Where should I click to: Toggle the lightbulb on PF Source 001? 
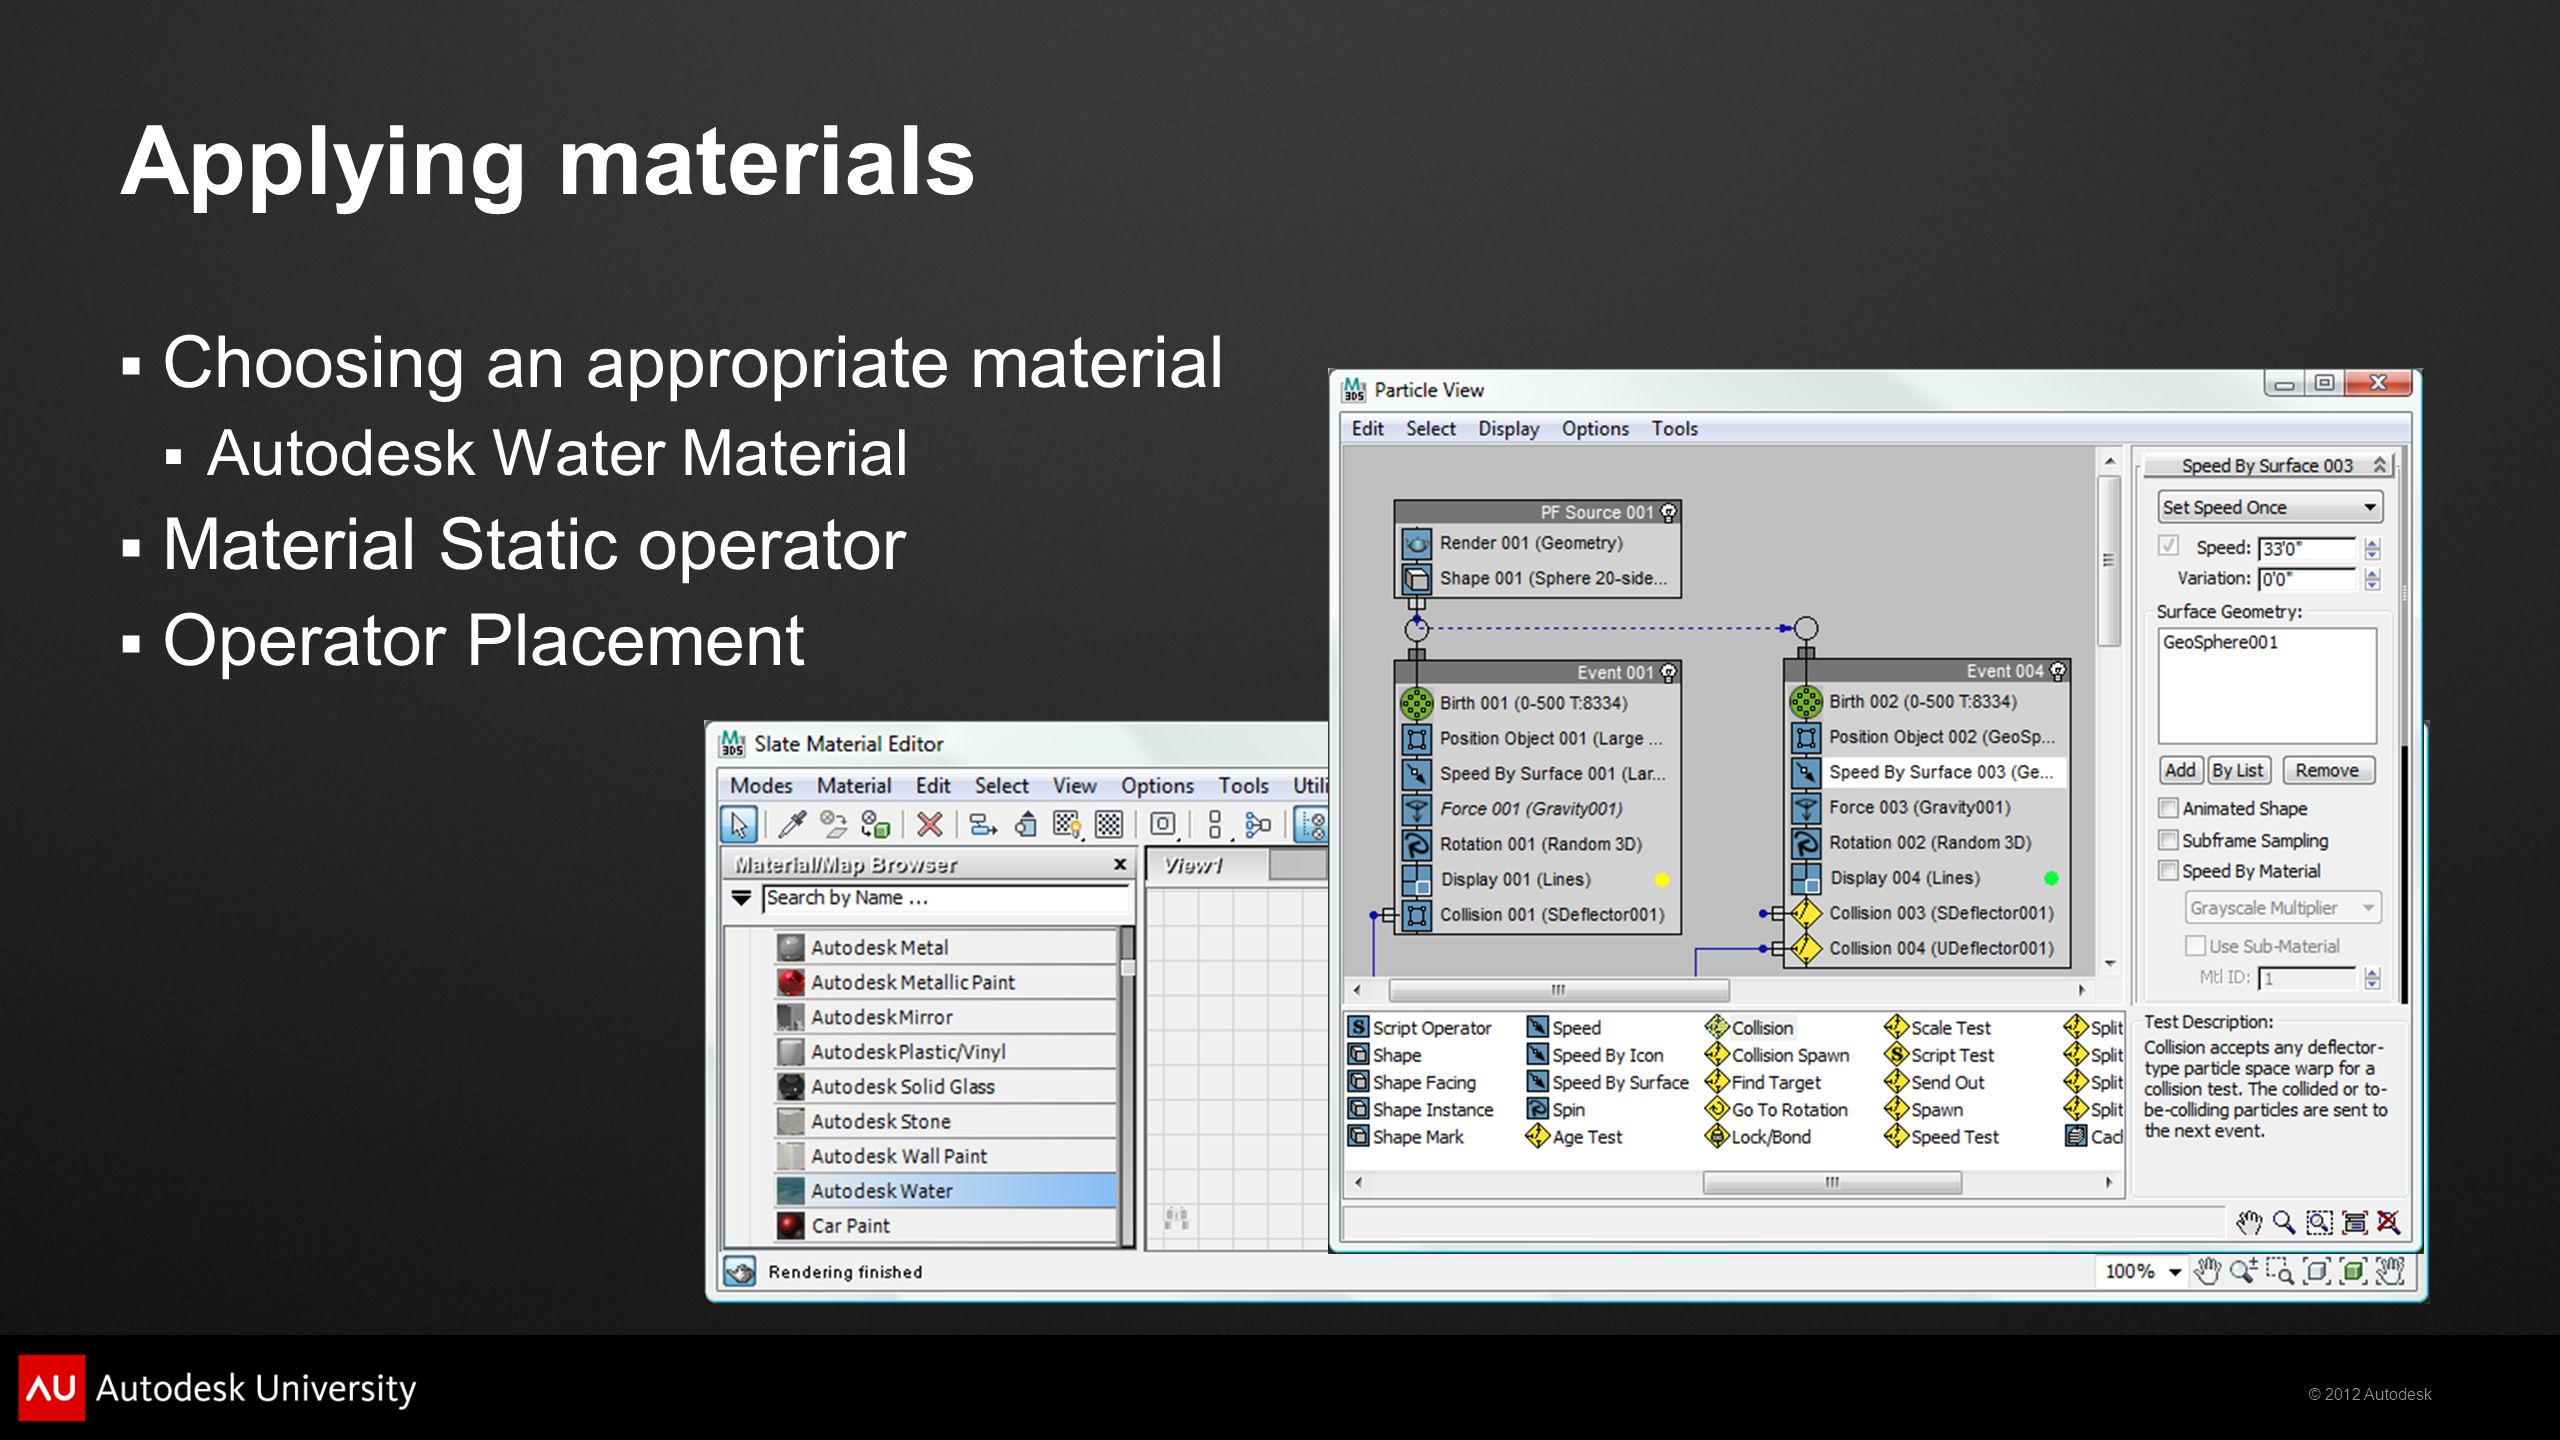1668,513
